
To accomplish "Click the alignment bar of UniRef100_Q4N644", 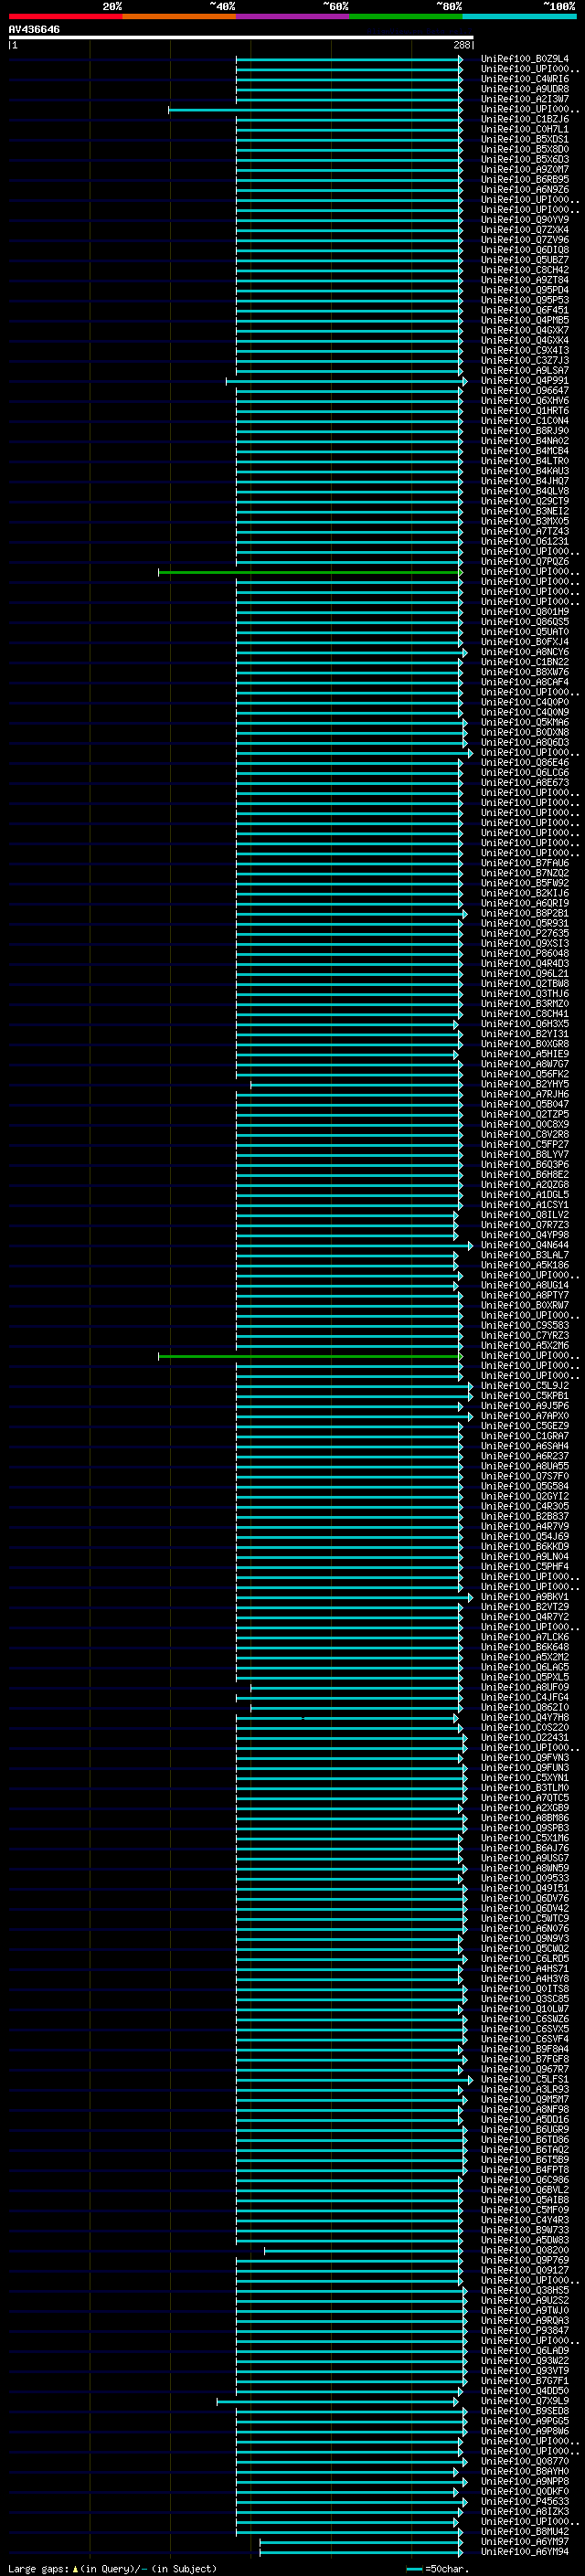I will [x=355, y=1245].
